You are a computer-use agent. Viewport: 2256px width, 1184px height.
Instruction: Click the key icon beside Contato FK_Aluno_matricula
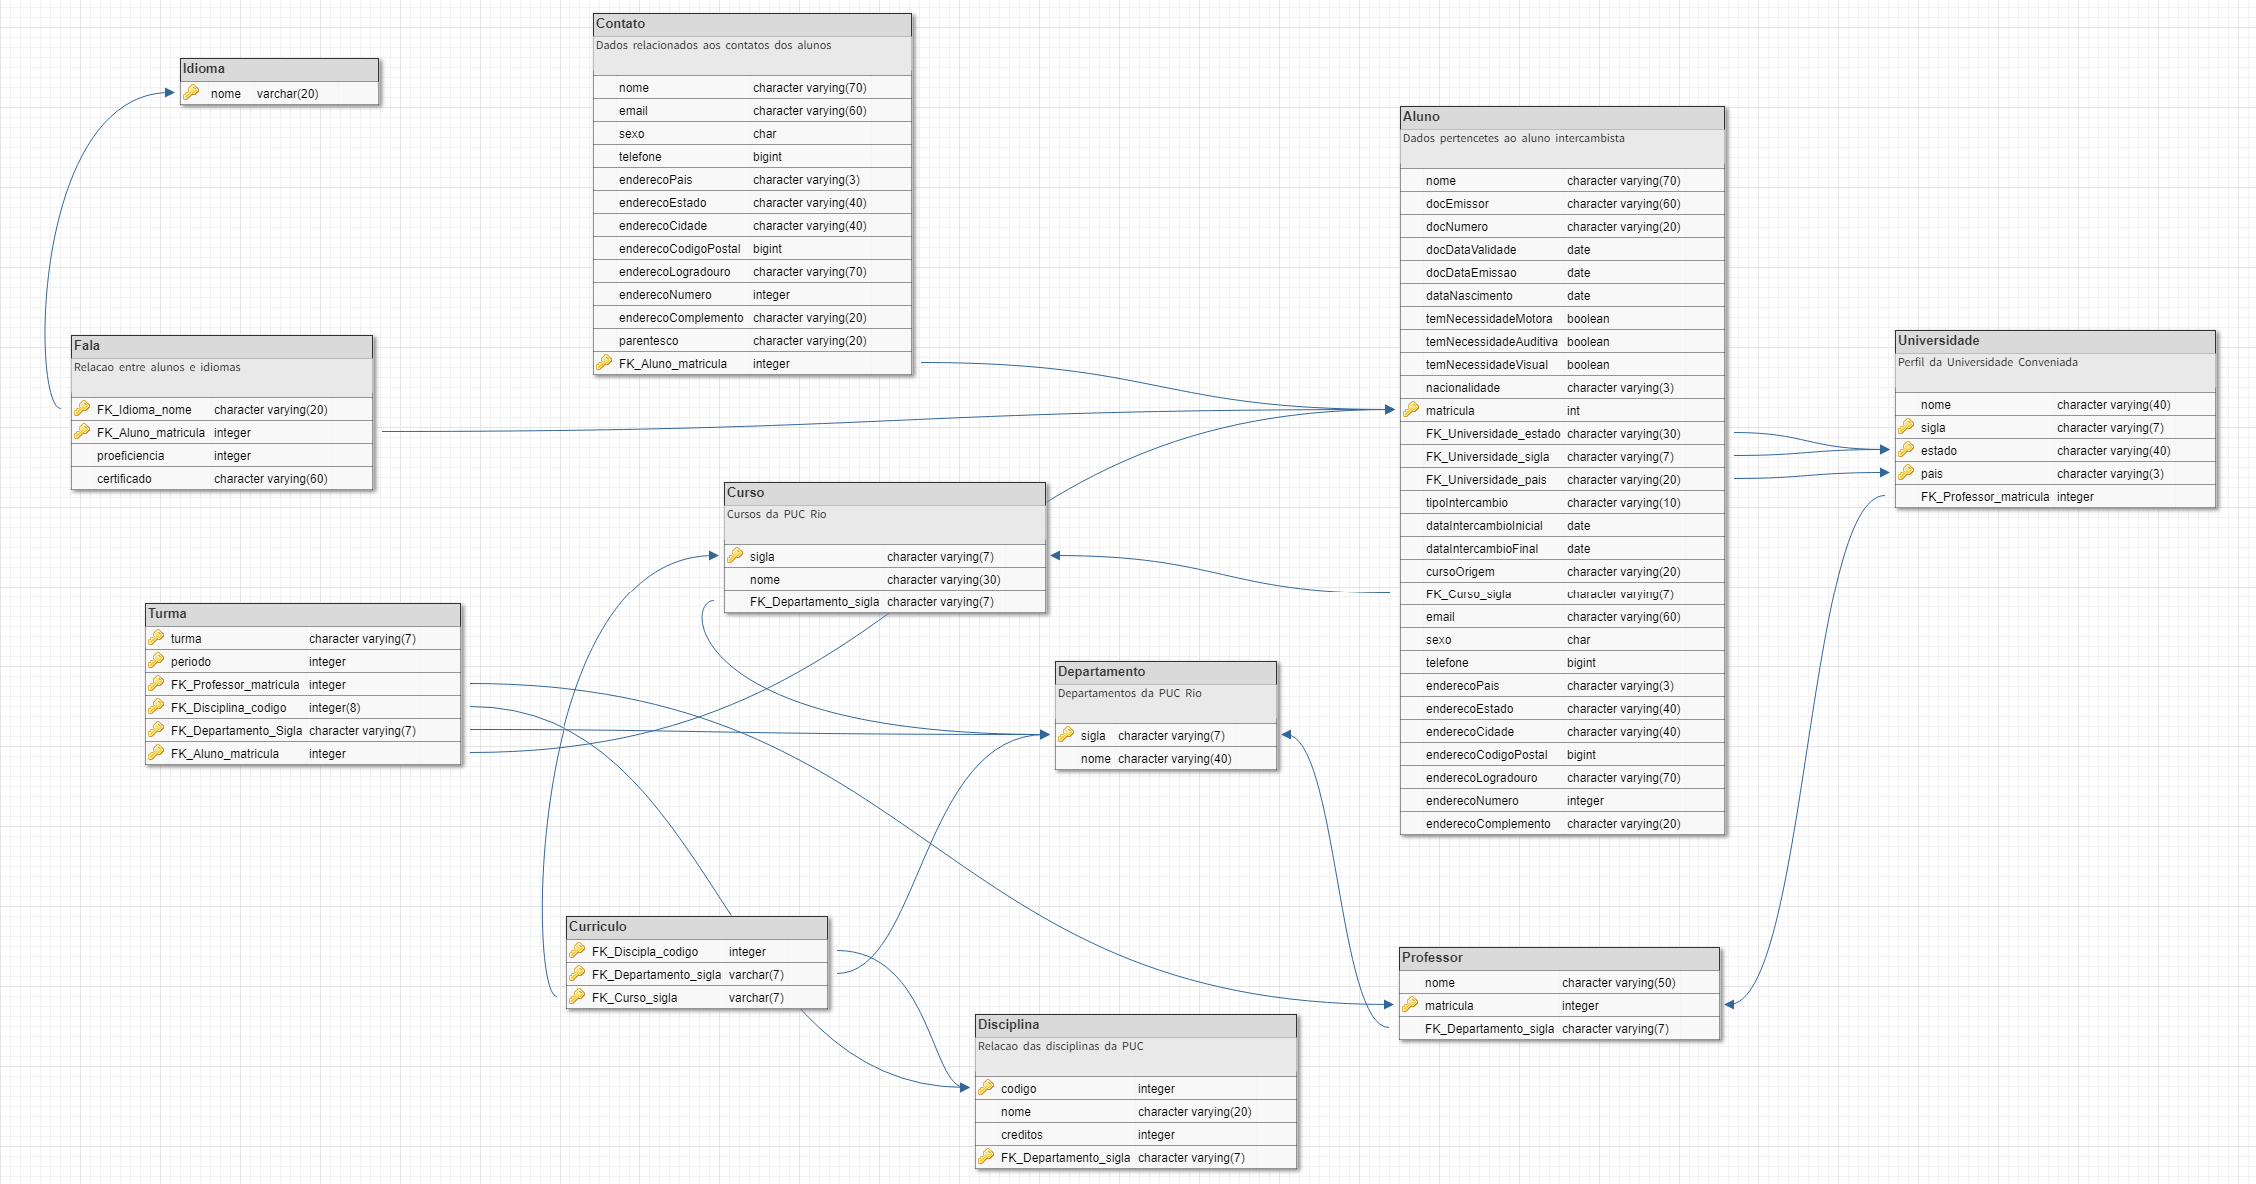(604, 362)
